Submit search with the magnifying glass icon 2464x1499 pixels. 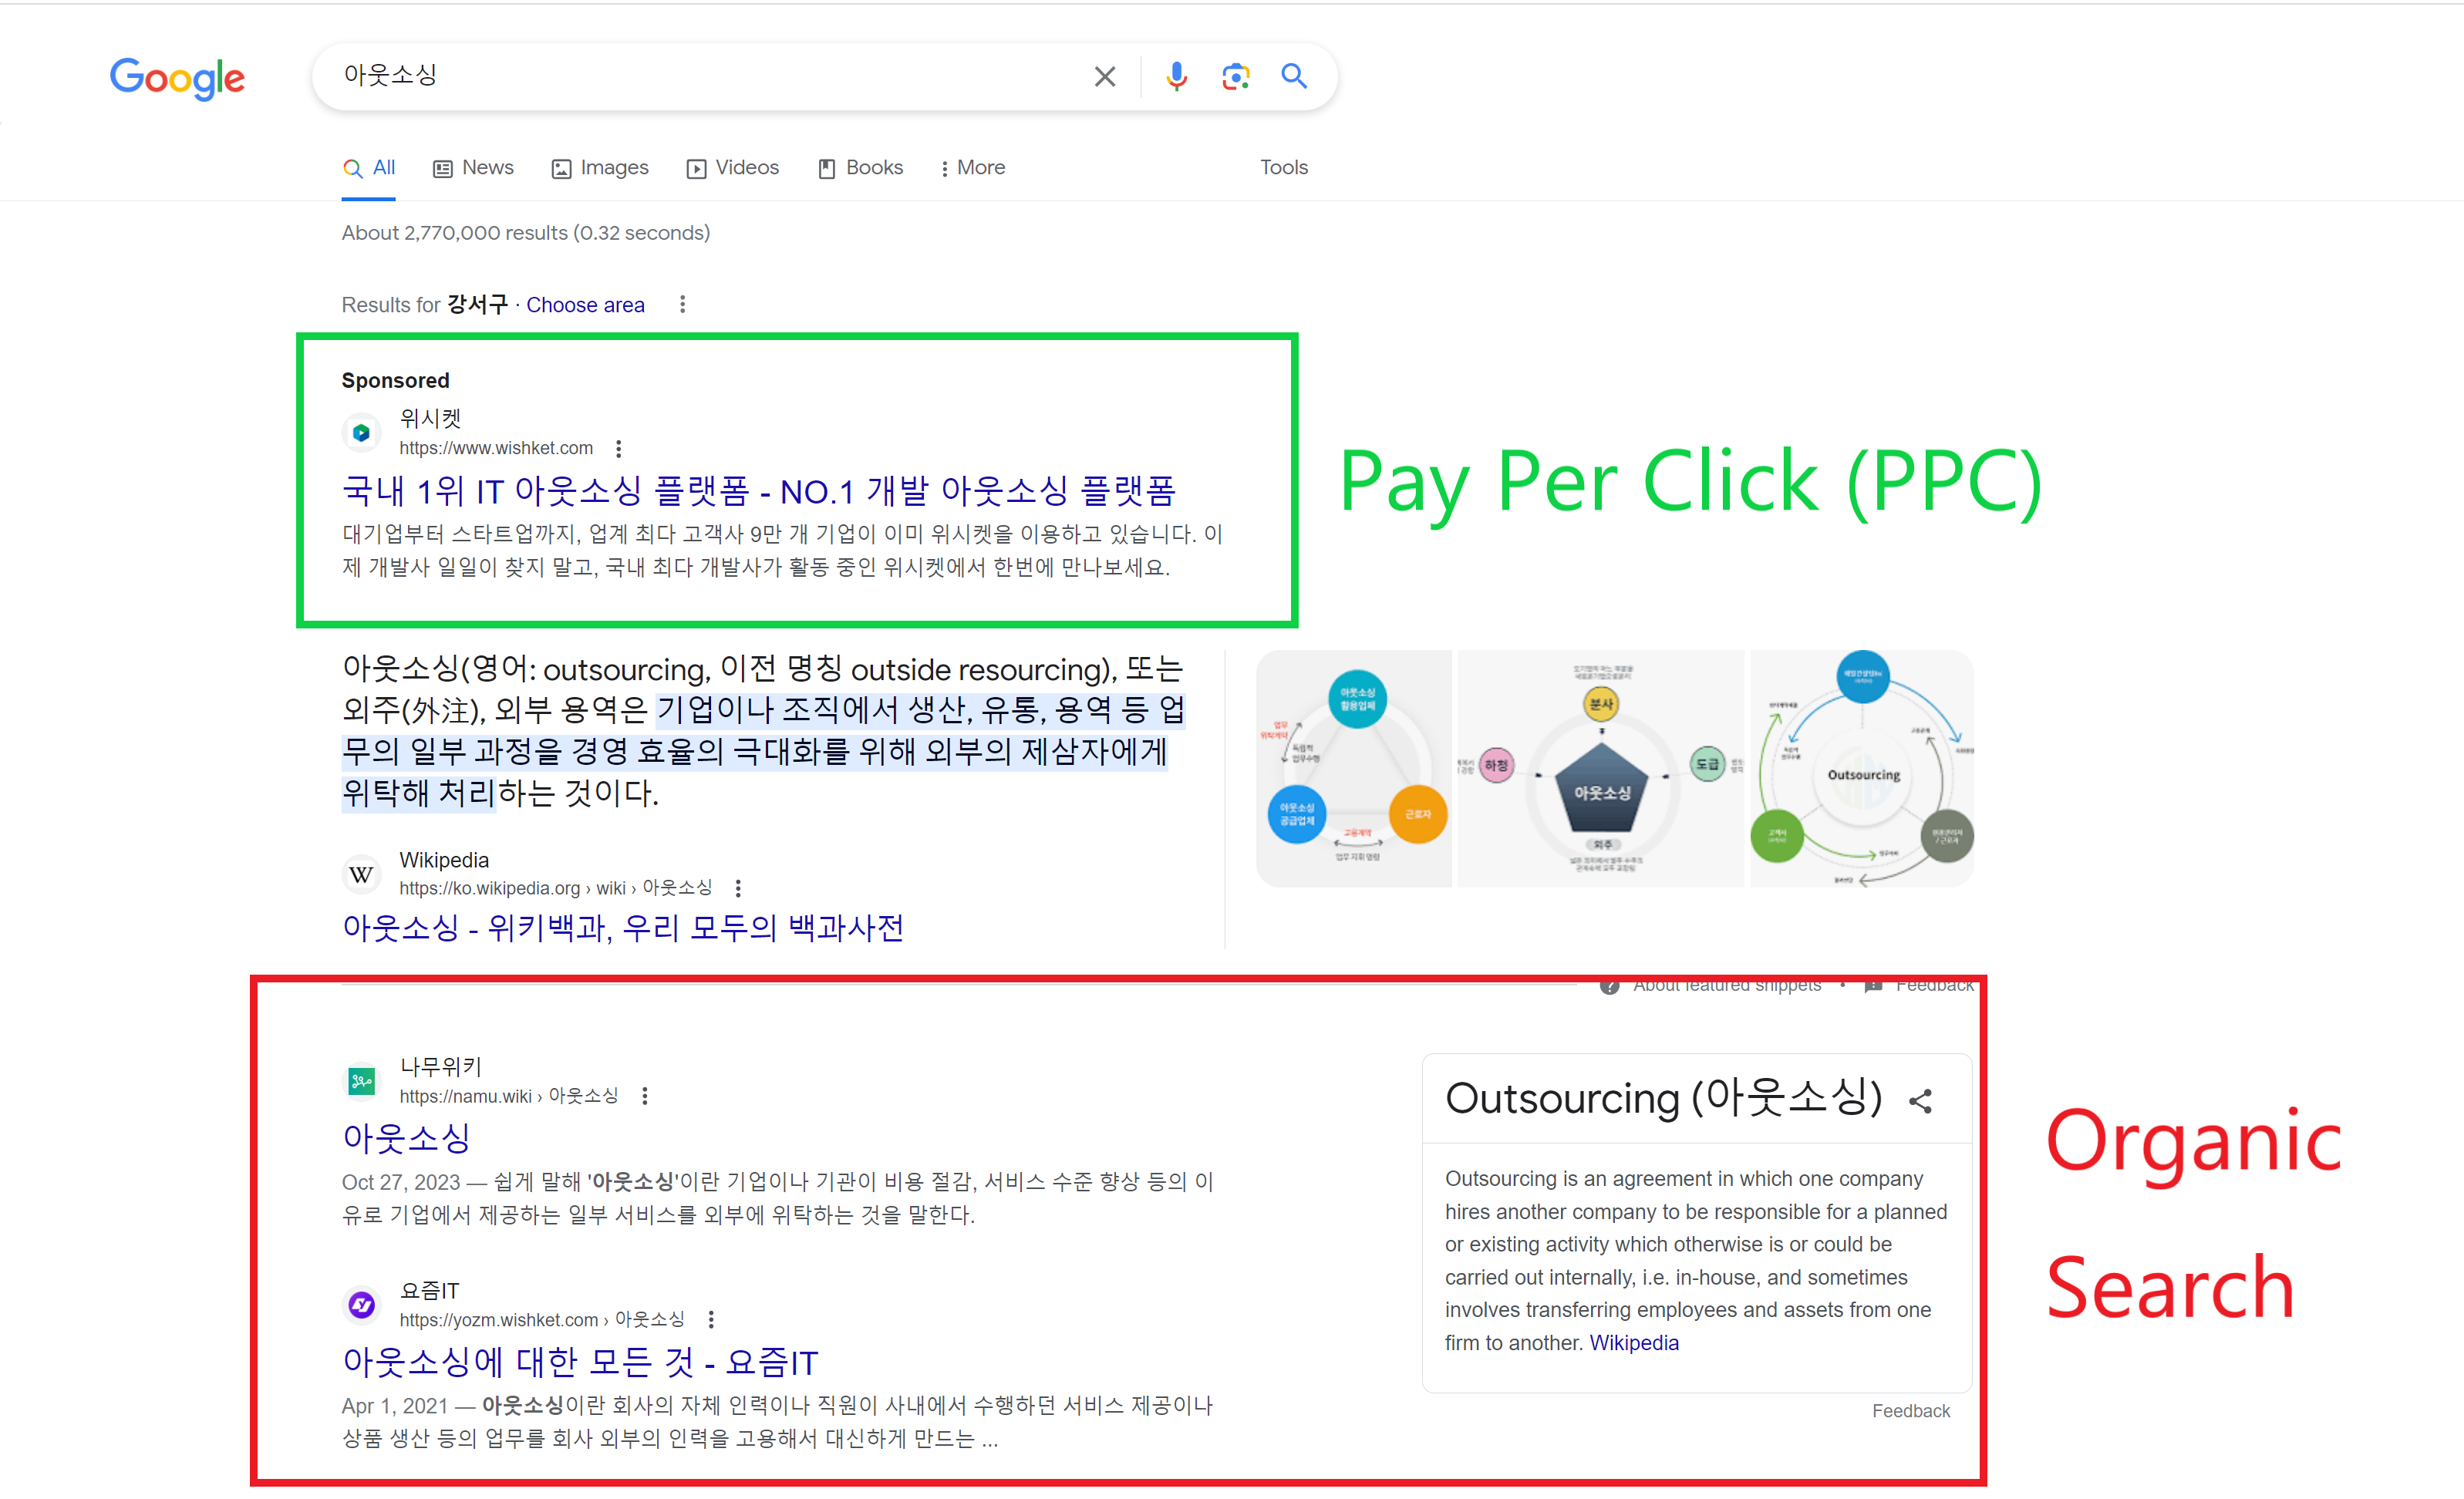[1294, 76]
